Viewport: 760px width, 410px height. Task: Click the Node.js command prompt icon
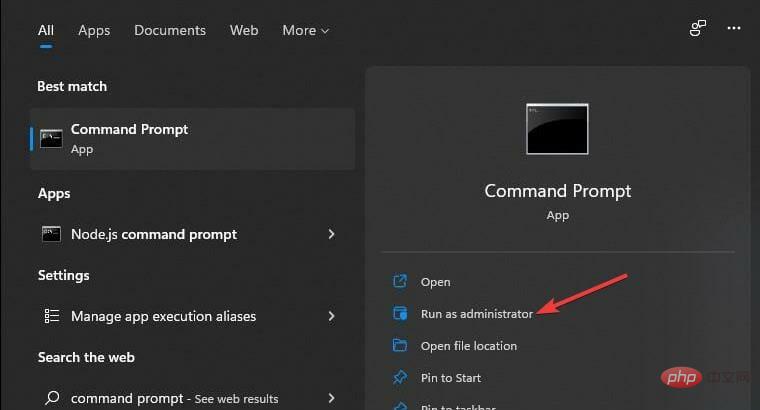click(52, 234)
